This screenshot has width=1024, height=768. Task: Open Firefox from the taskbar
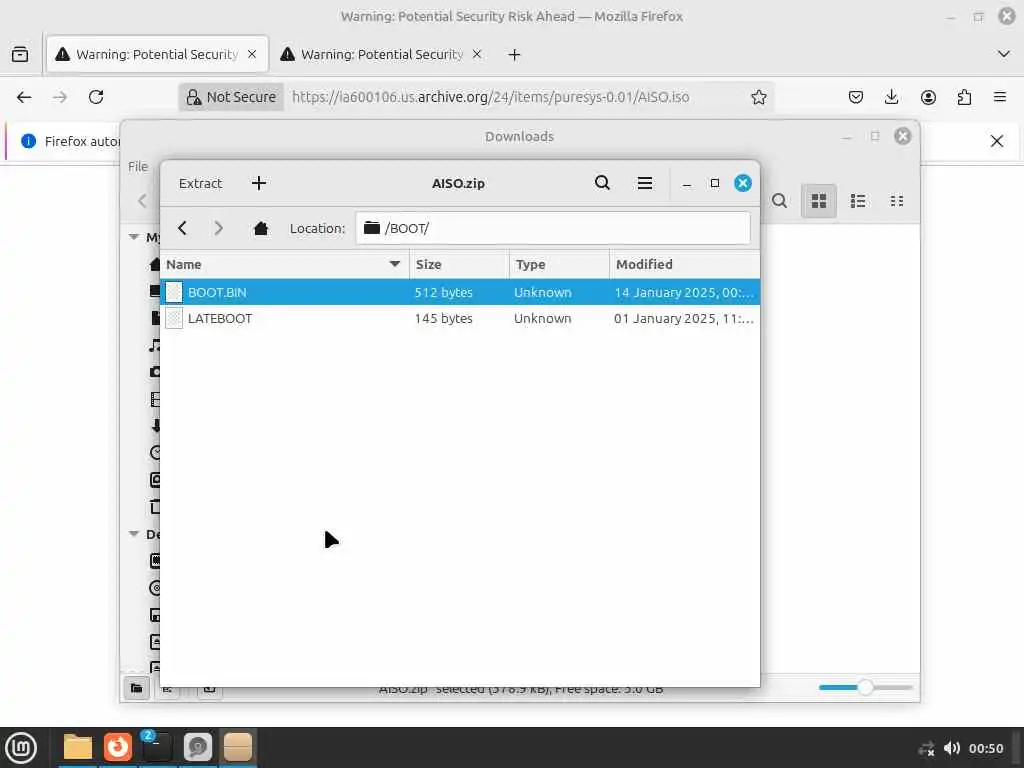click(x=118, y=747)
